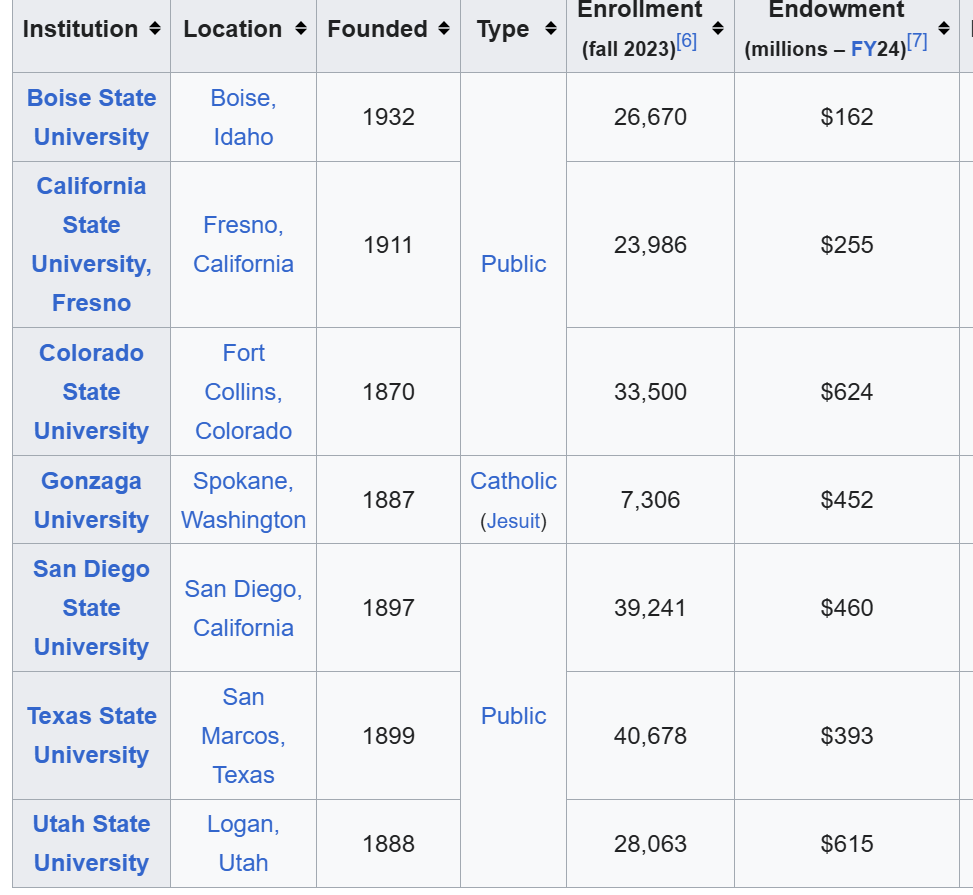Open footnote 7 reference in Endowment header
Viewport: 973px width, 895px height.
tap(917, 42)
